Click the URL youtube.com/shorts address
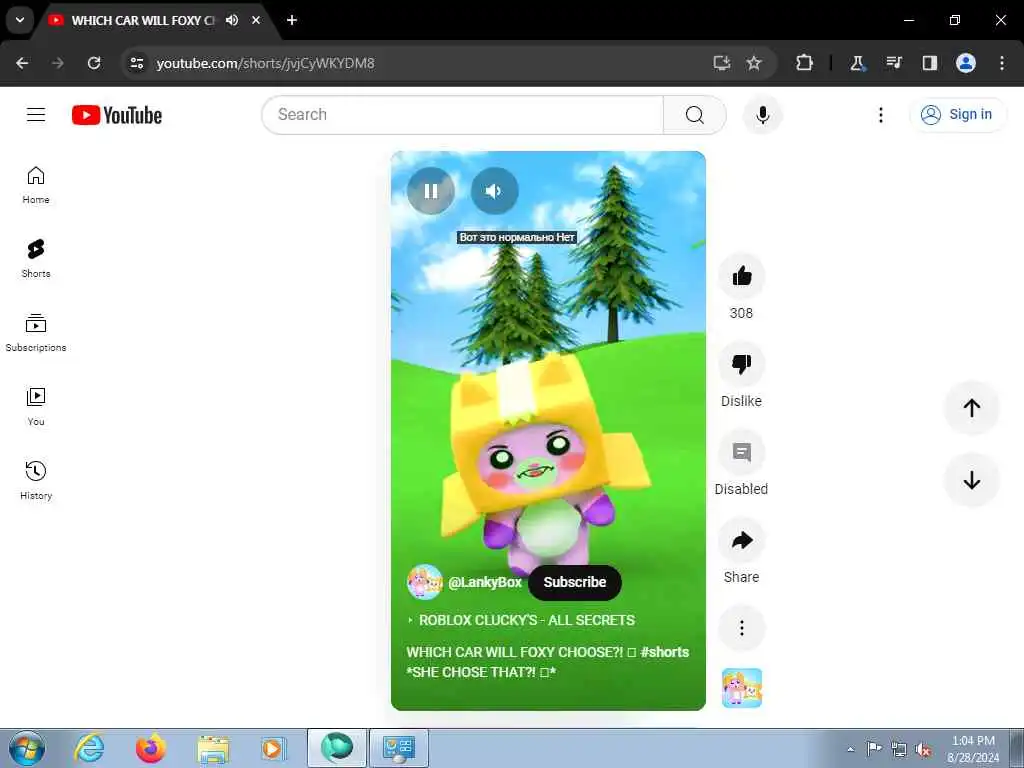 (x=265, y=63)
